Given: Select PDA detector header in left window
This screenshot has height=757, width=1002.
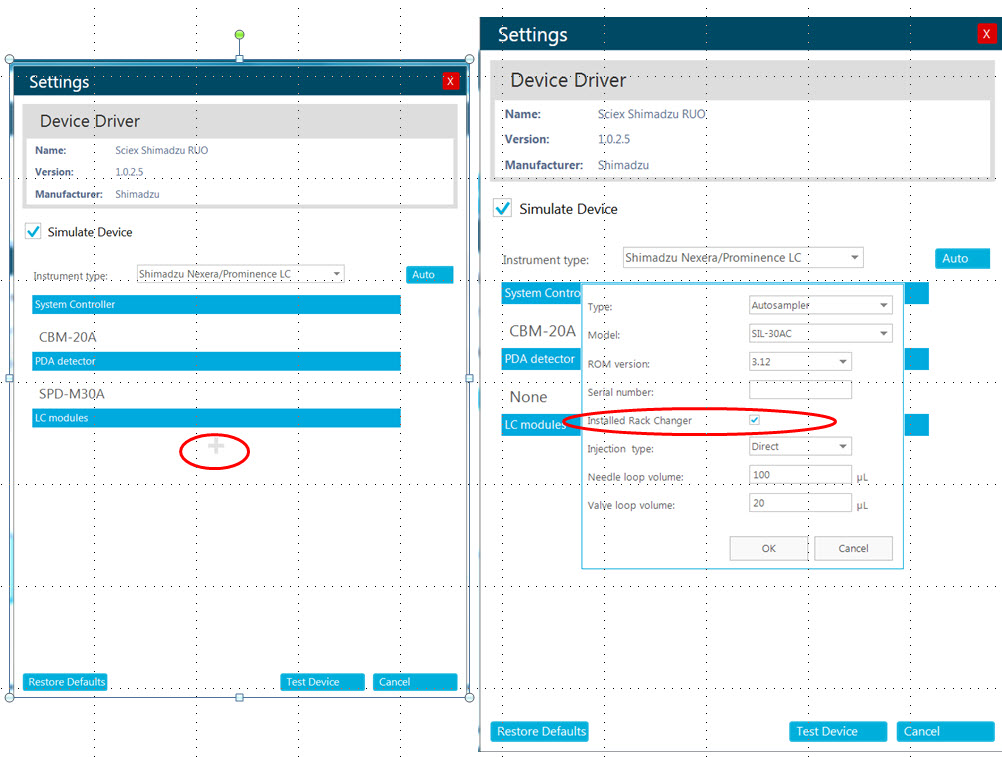Looking at the screenshot, I should click(216, 361).
